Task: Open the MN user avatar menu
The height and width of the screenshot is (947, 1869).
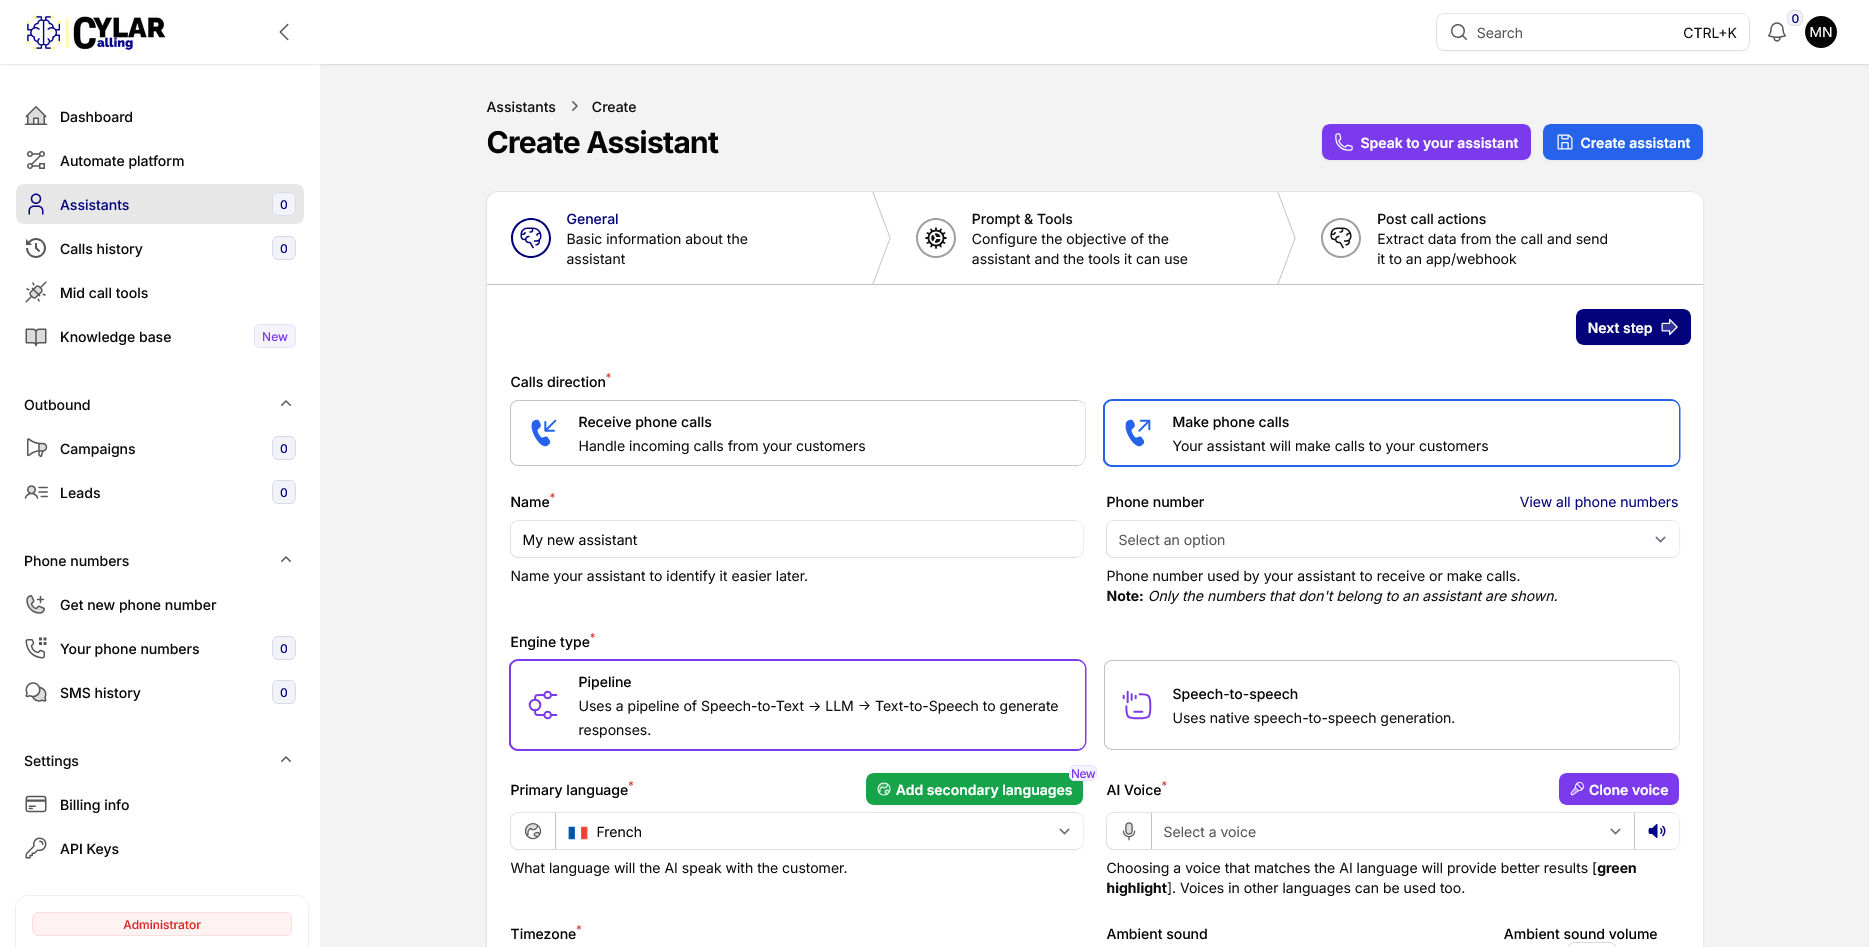Action: click(x=1821, y=32)
